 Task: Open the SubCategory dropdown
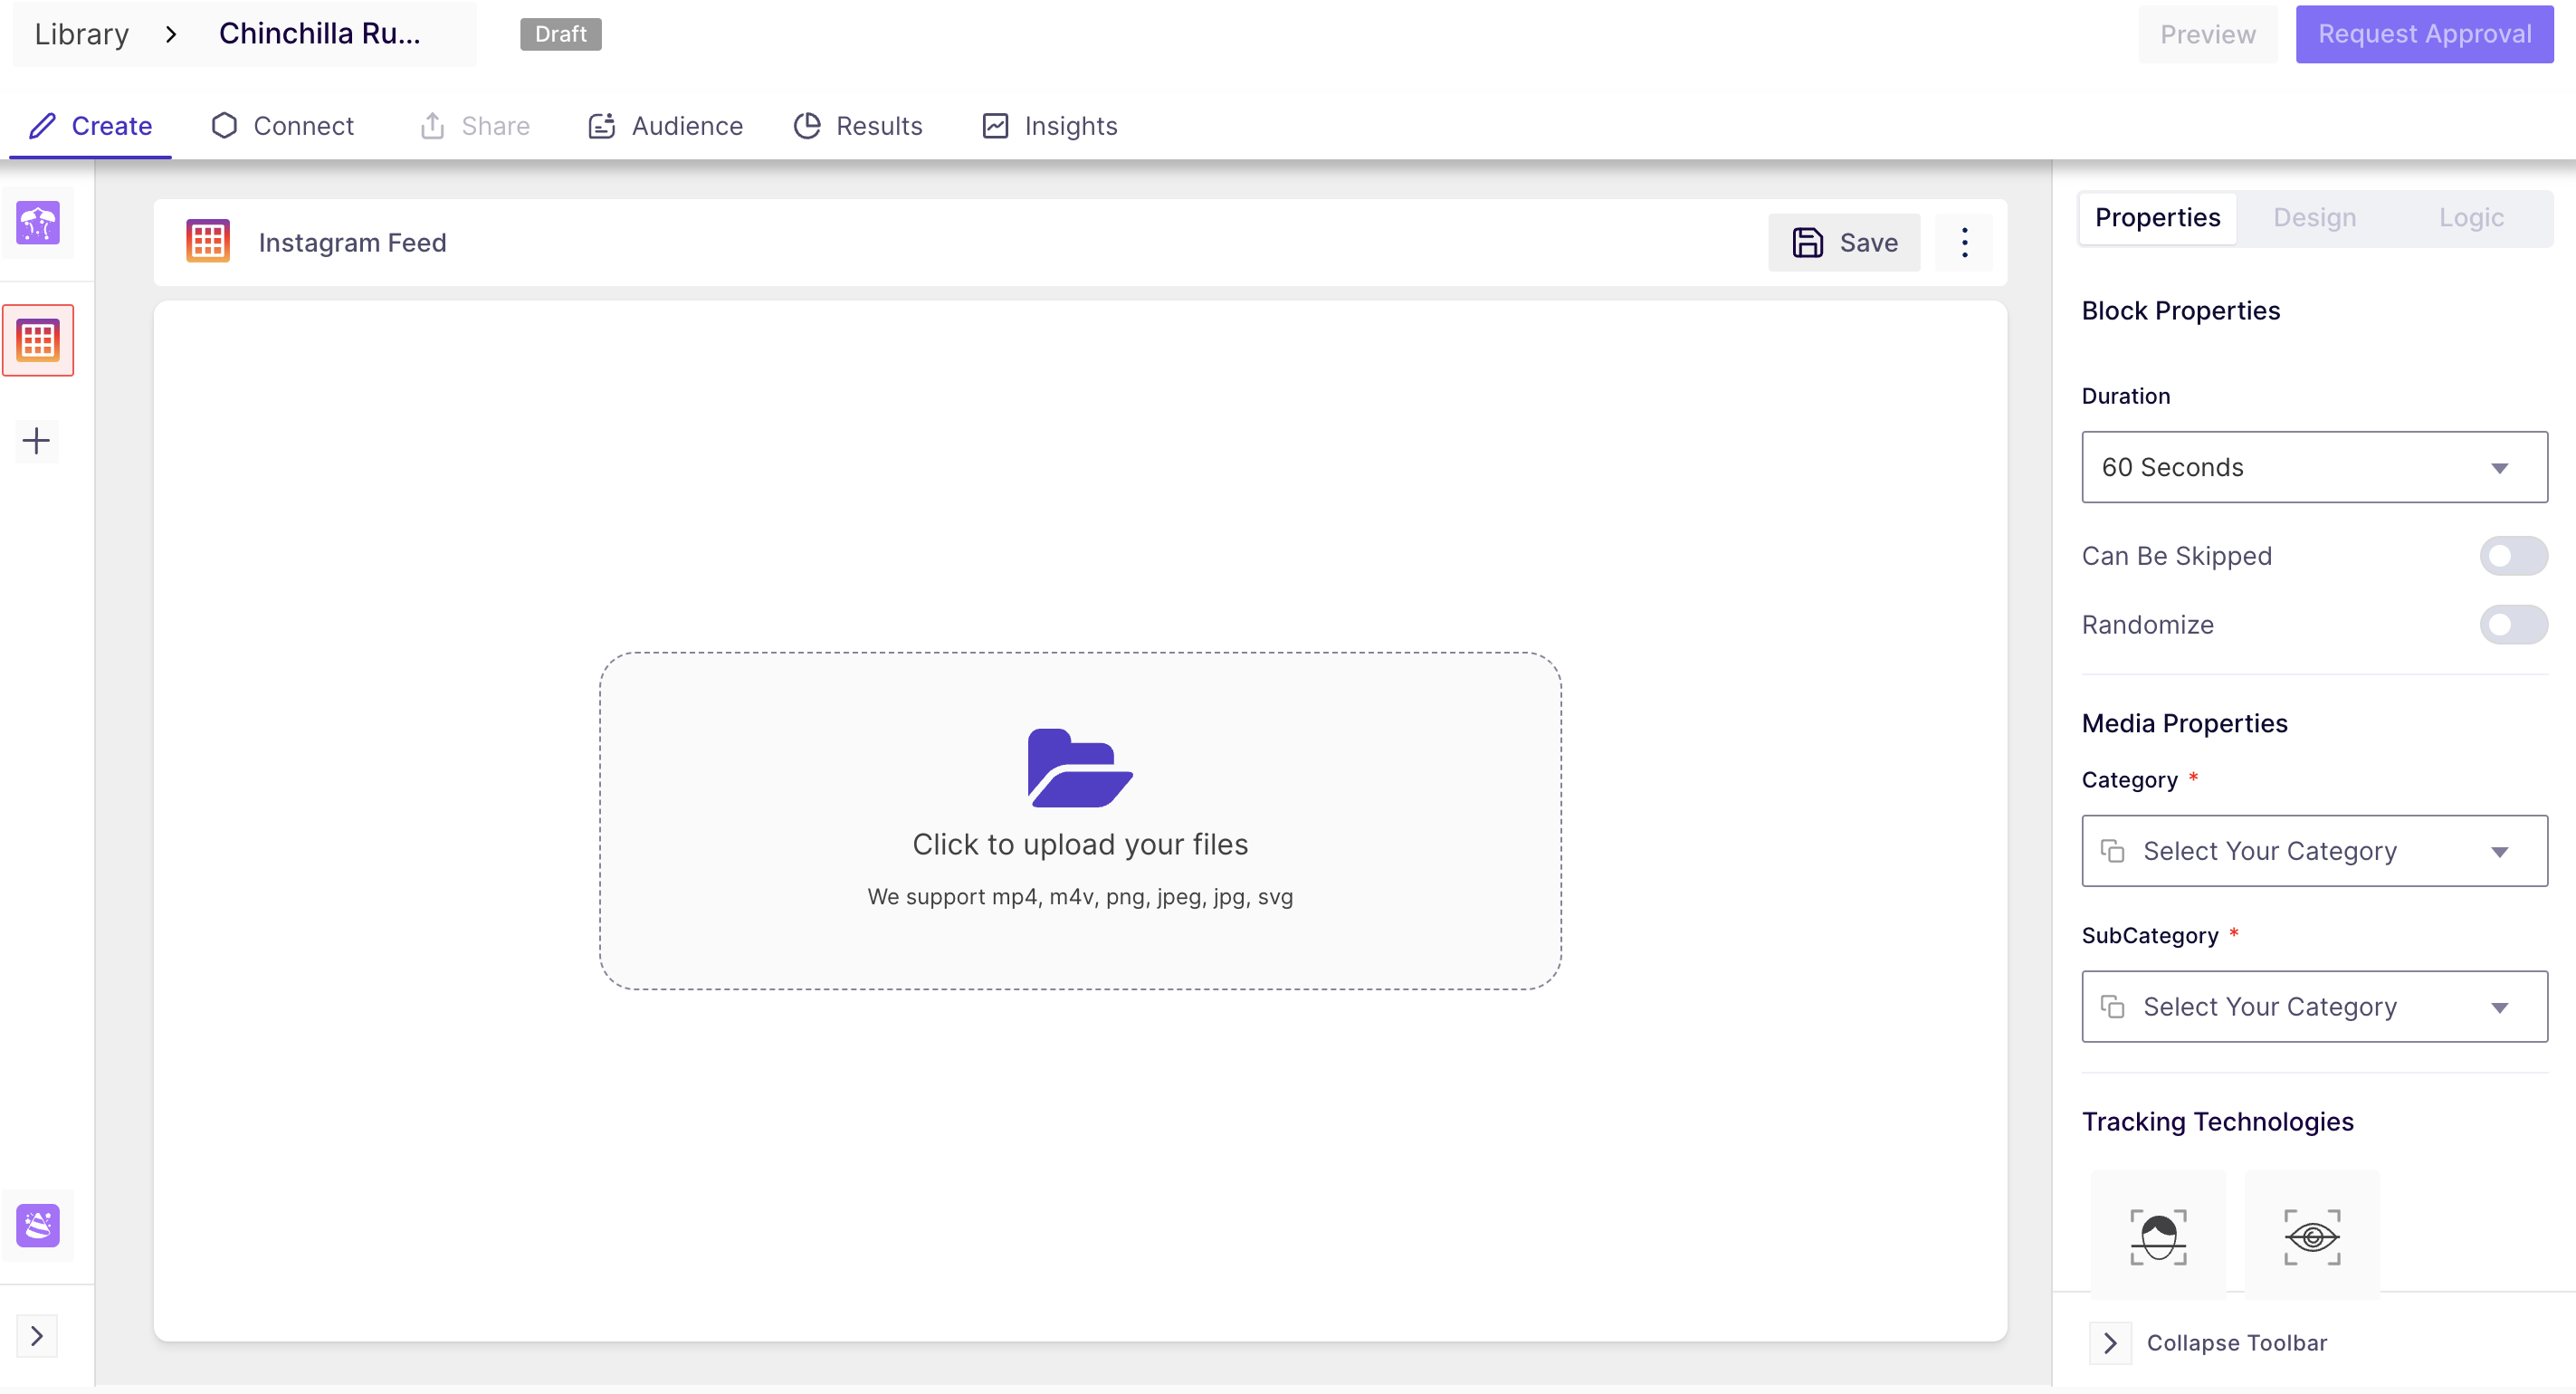2314,1007
